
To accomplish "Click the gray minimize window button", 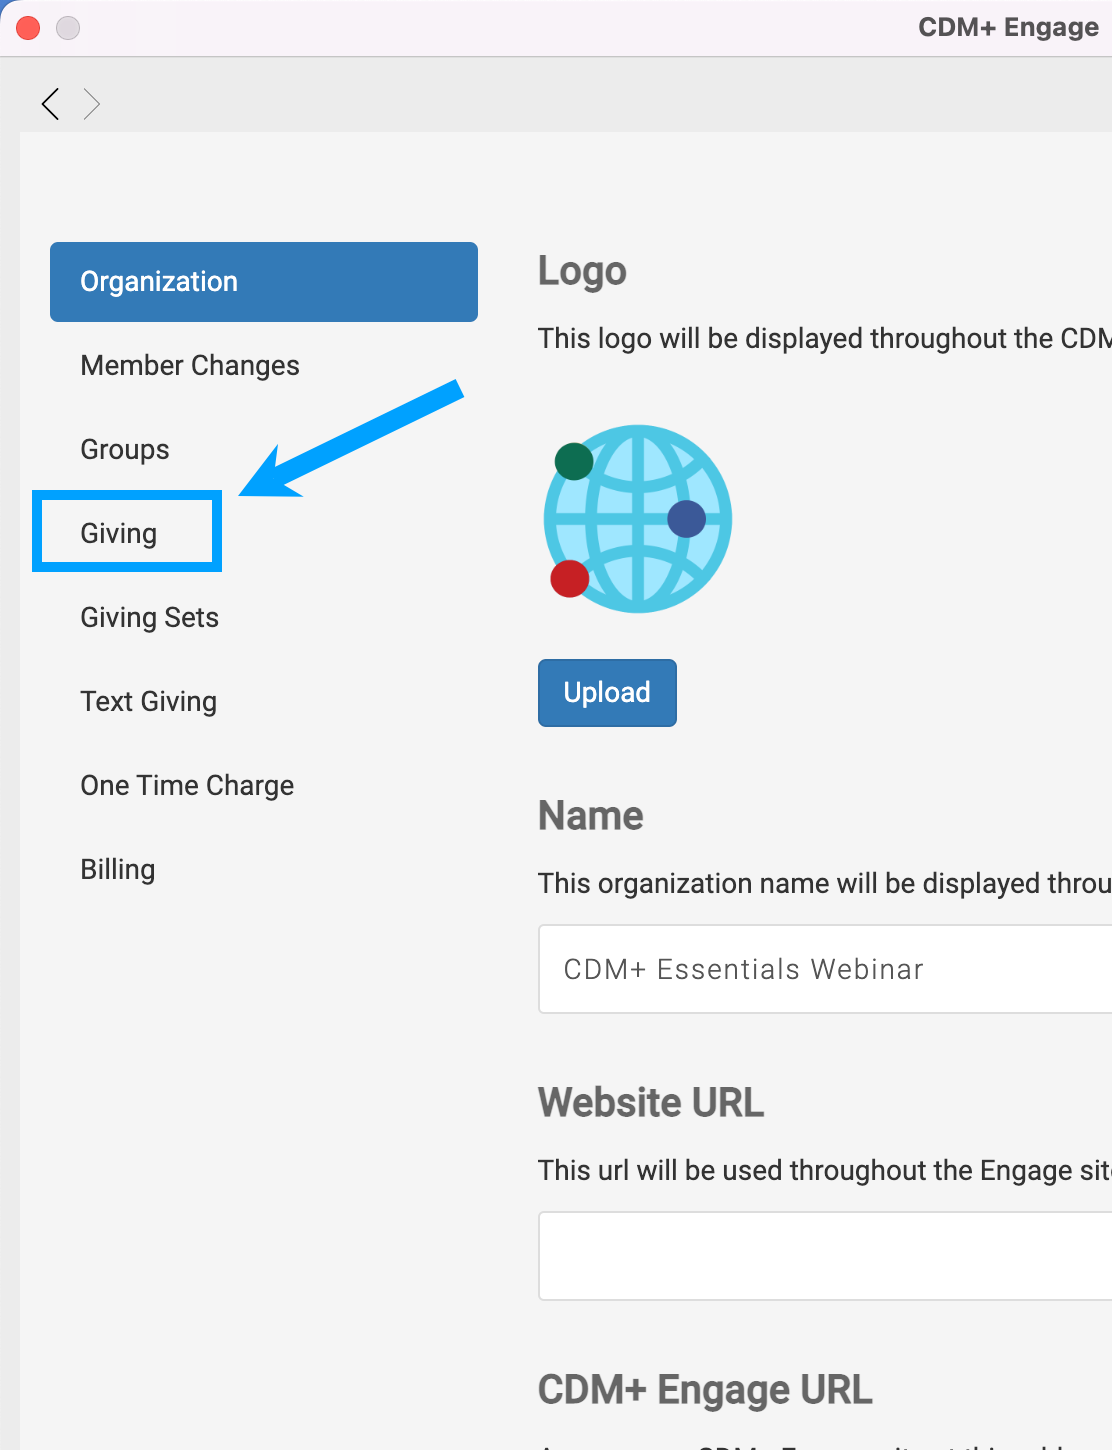I will tap(68, 28).
